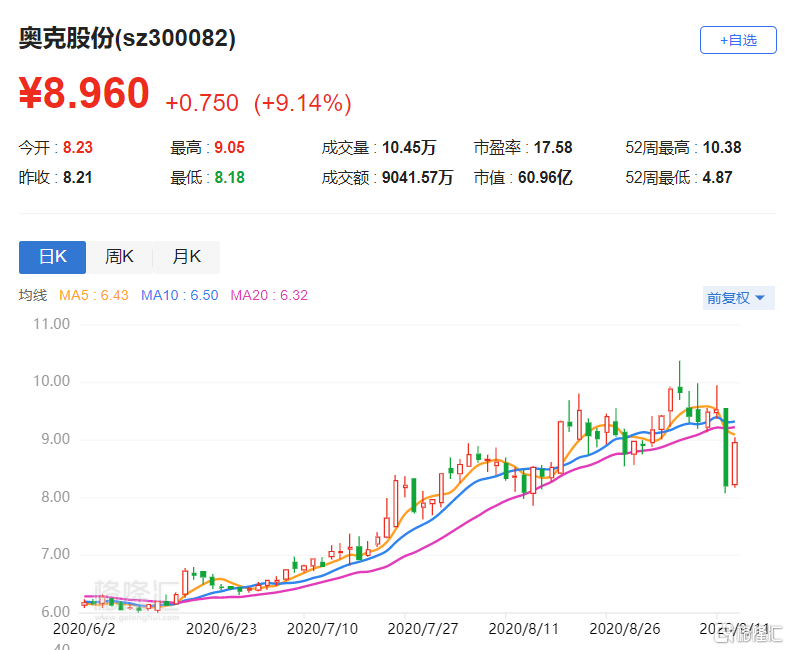
Task: Click the 2020/8/11 date axis label
Action: (524, 629)
